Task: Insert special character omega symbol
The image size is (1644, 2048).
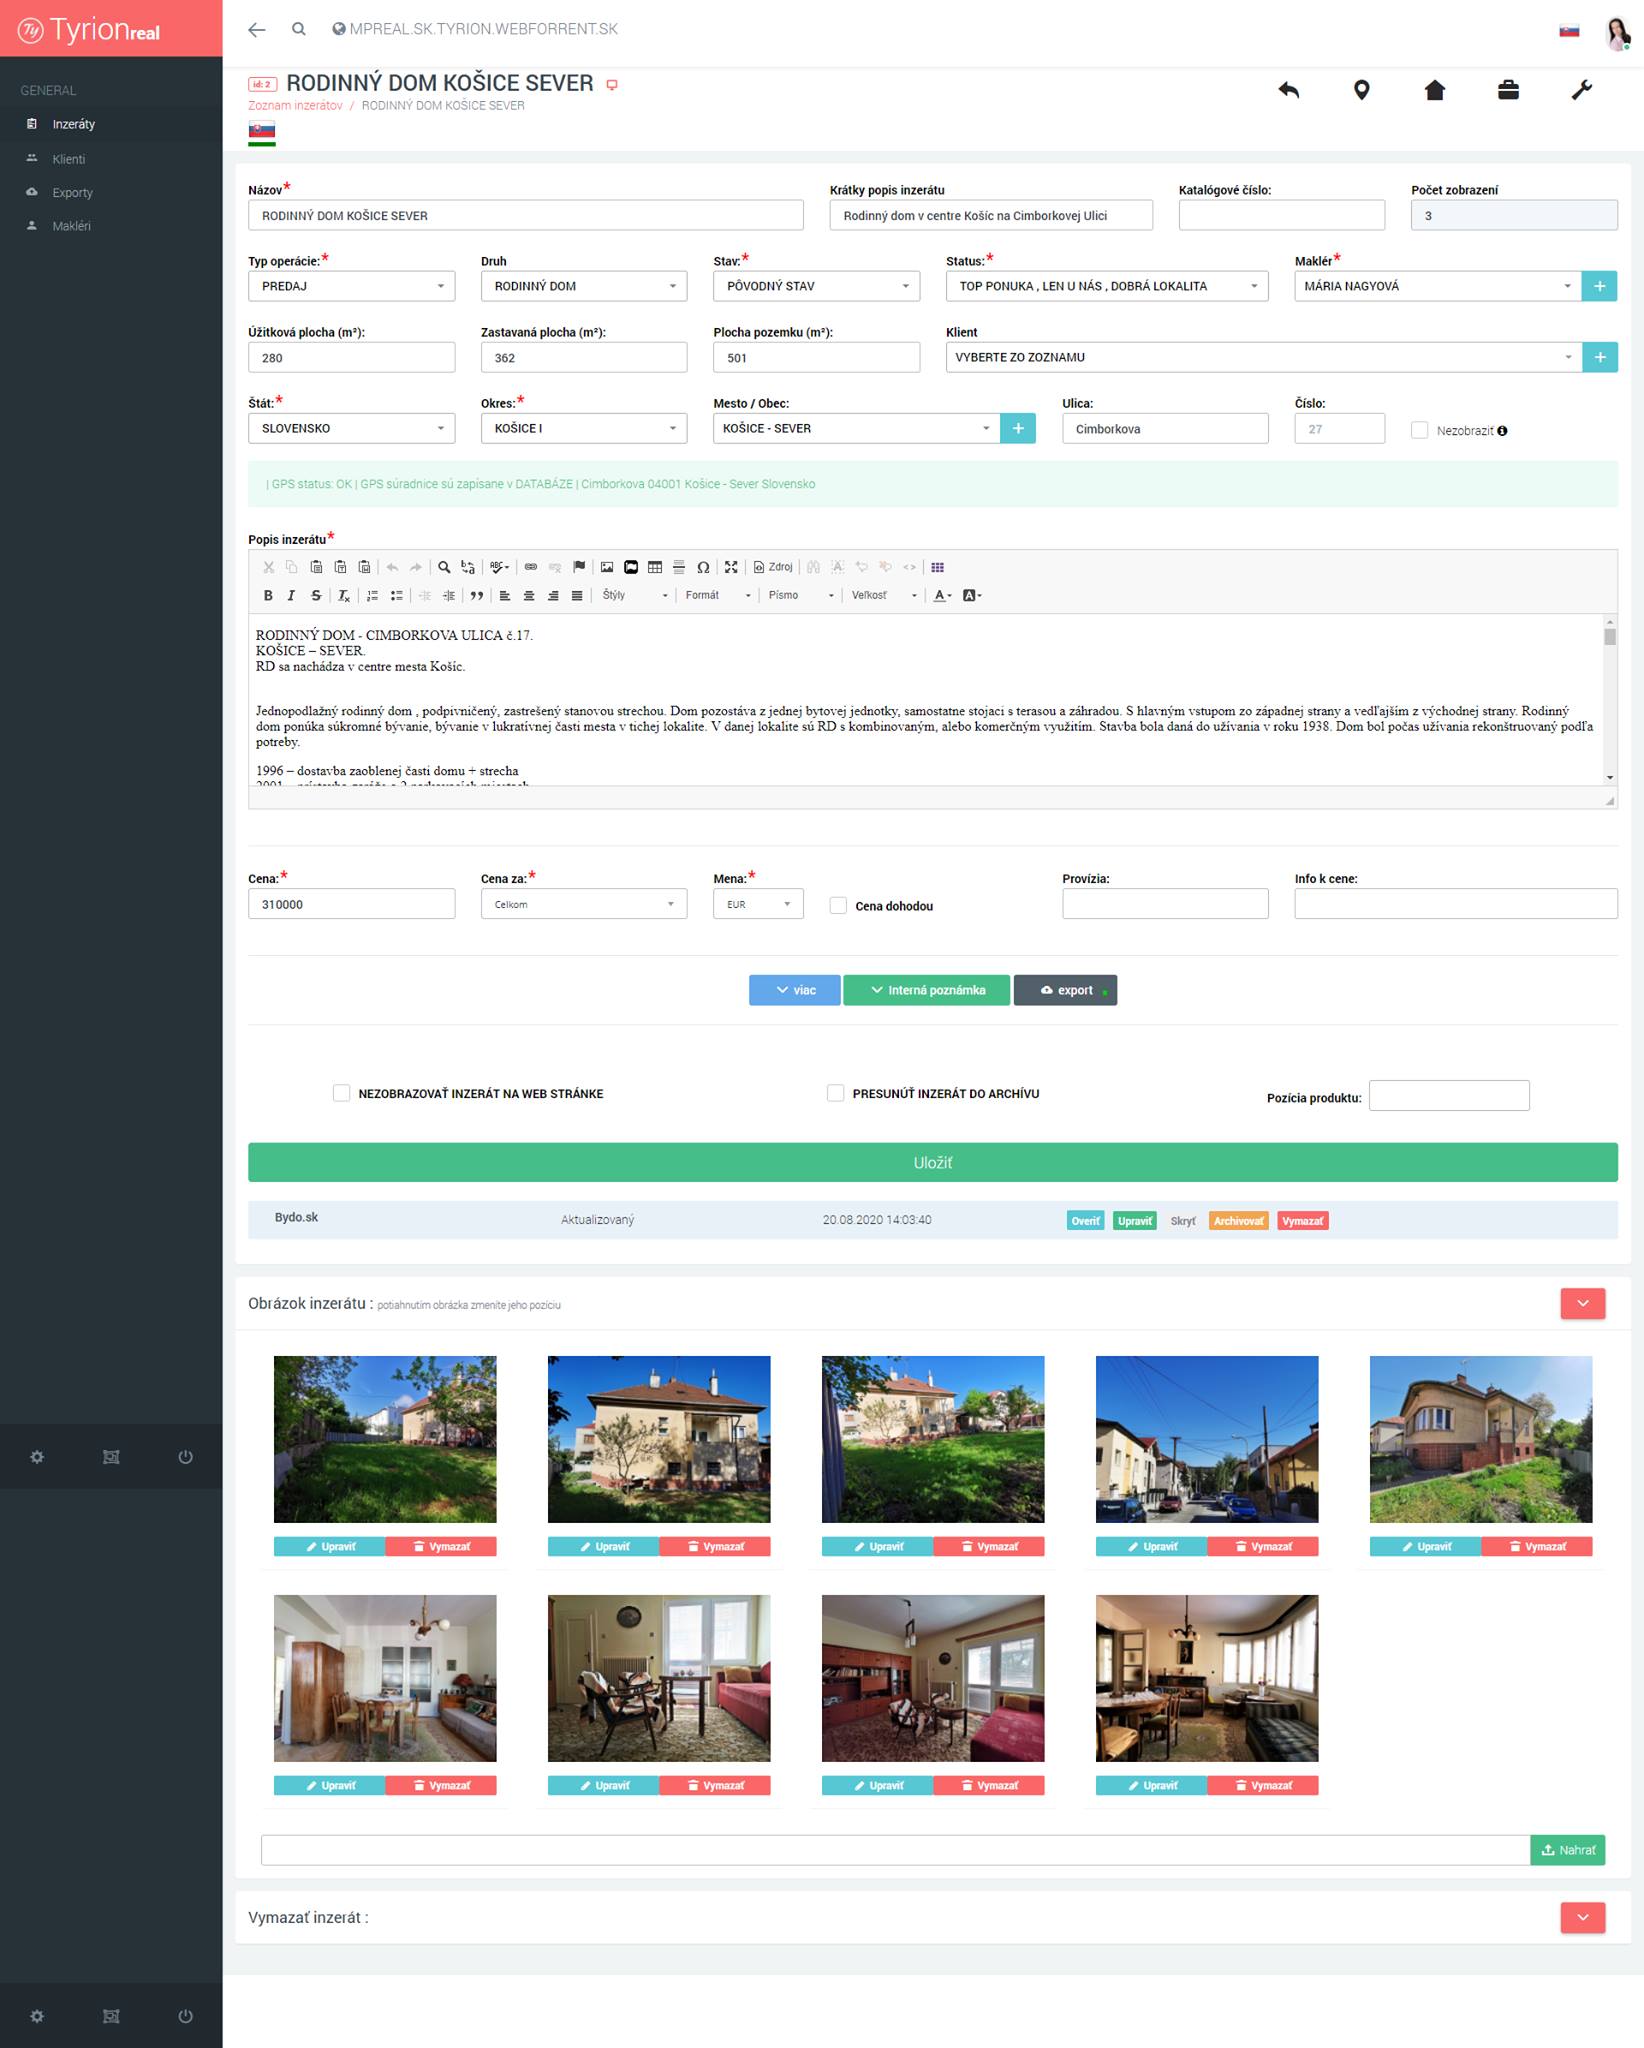Action: [703, 567]
